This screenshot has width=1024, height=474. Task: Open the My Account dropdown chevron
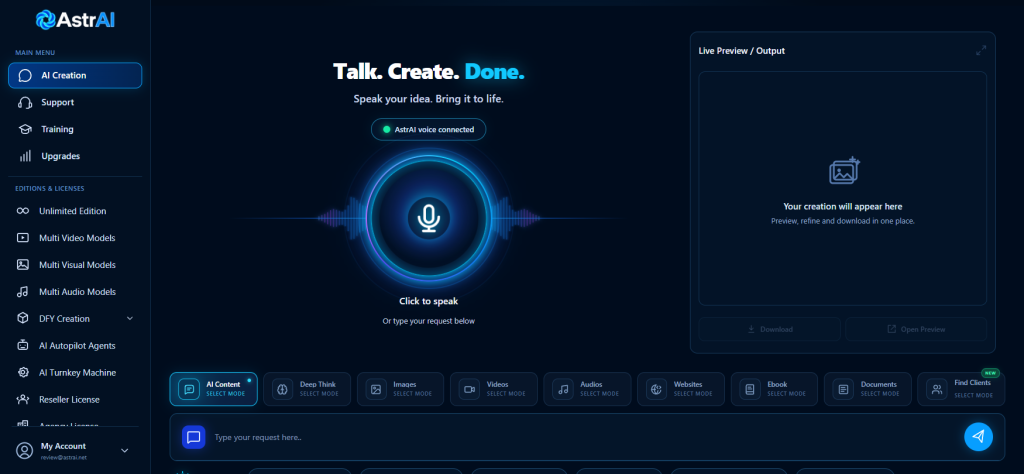tap(125, 450)
